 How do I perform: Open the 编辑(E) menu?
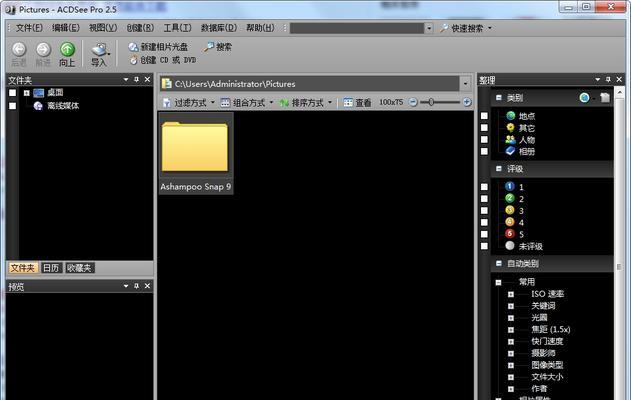click(66, 28)
